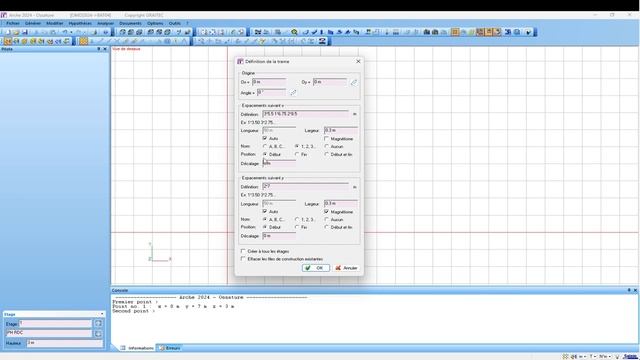Select 1, 2, 3 naming for y spacings
The image size is (640, 360).
(x=297, y=219)
